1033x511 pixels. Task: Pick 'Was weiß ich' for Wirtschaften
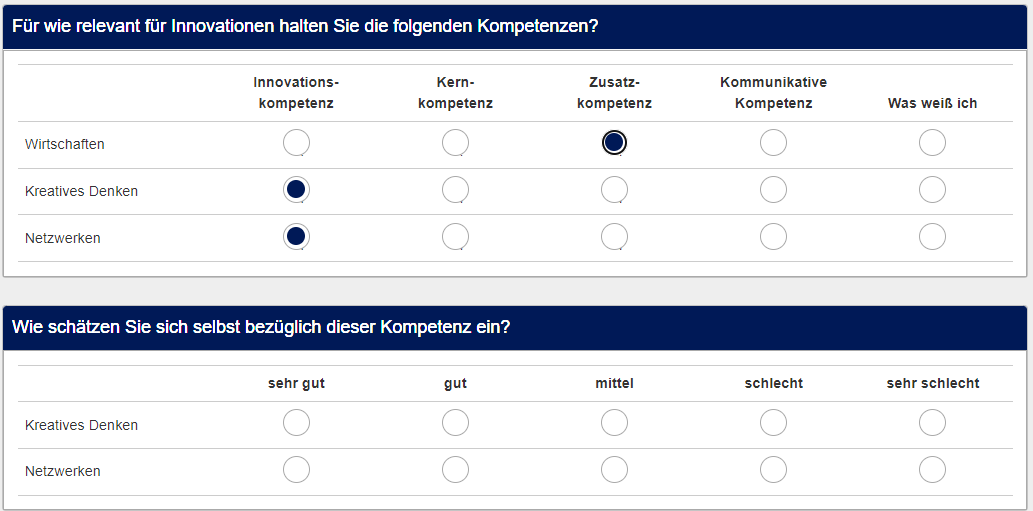pyautogui.click(x=932, y=143)
